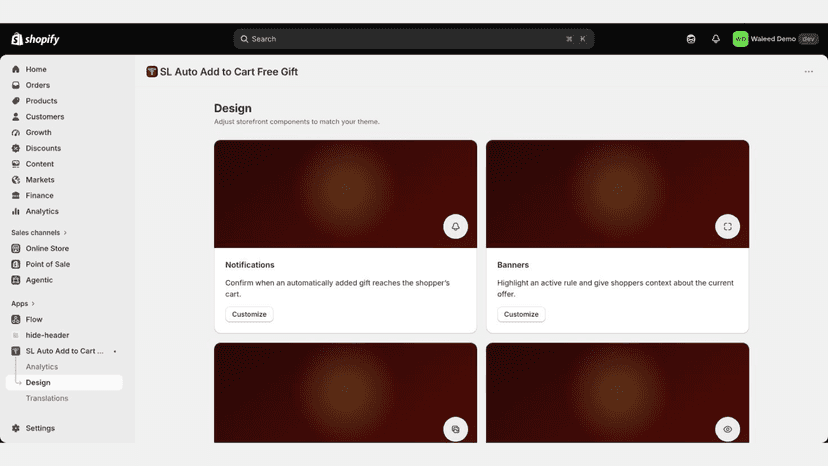
Task: Click the Orders inbox icon in sidebar
Action: pyautogui.click(x=16, y=85)
